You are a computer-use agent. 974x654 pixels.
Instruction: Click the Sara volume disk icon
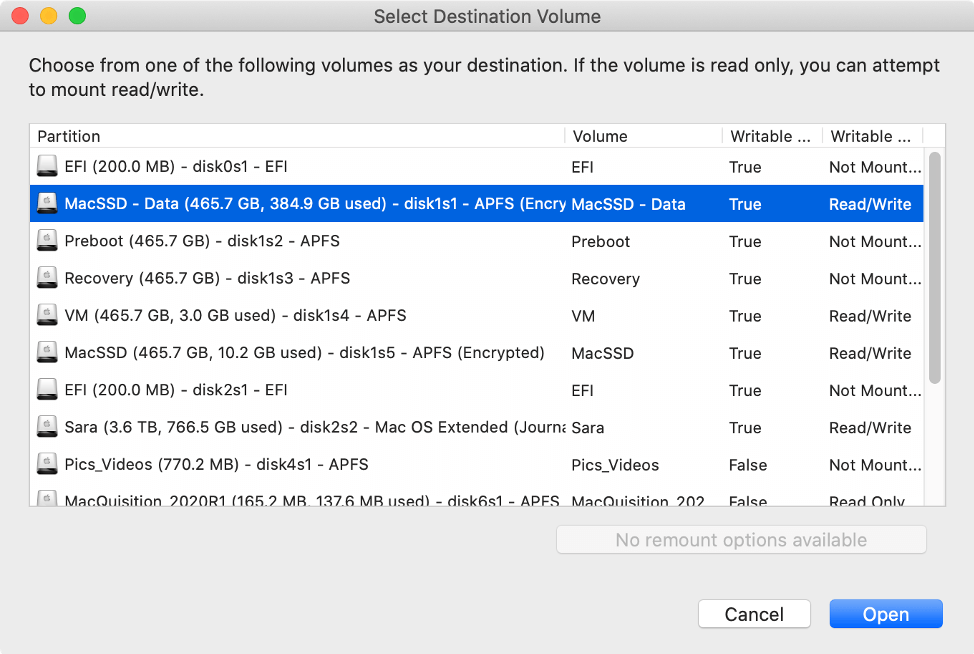pyautogui.click(x=47, y=428)
